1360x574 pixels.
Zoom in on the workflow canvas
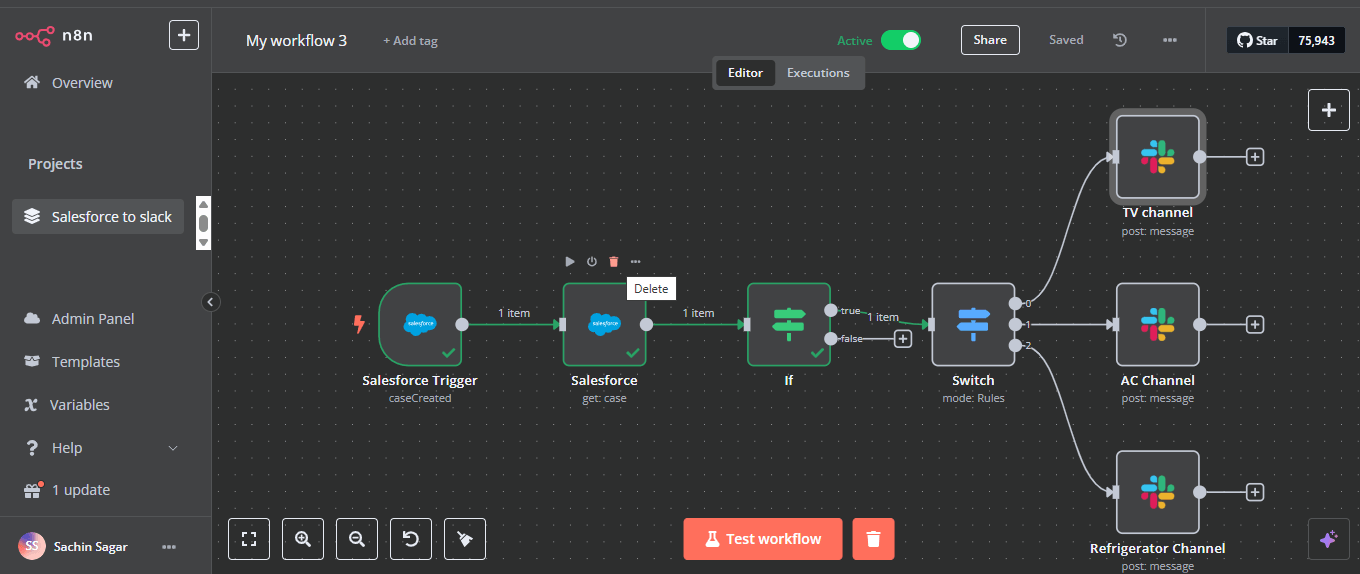(x=303, y=539)
